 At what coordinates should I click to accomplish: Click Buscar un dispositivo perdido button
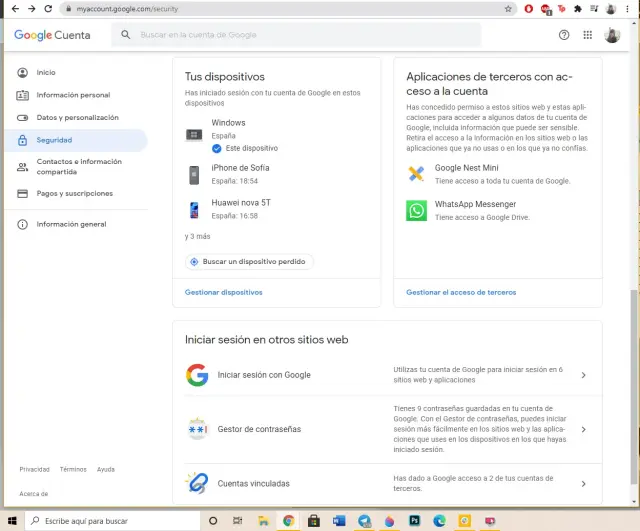(x=249, y=261)
